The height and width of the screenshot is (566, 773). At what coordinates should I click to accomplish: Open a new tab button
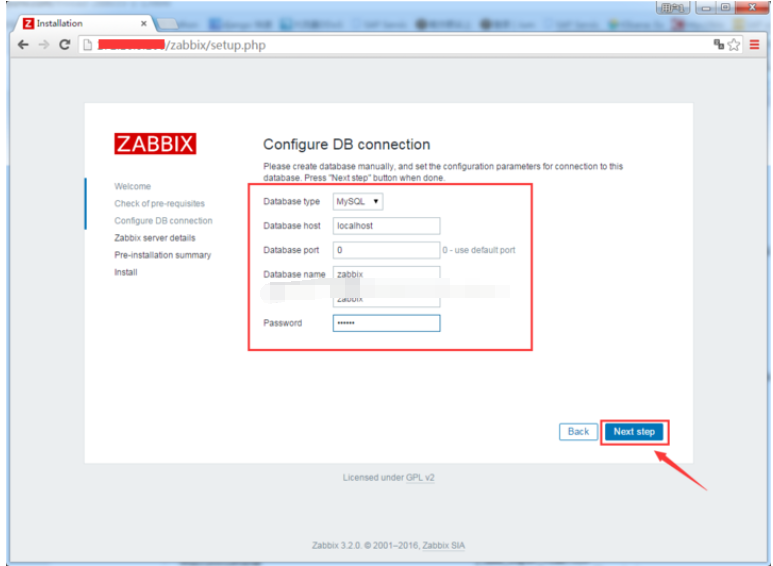click(167, 24)
